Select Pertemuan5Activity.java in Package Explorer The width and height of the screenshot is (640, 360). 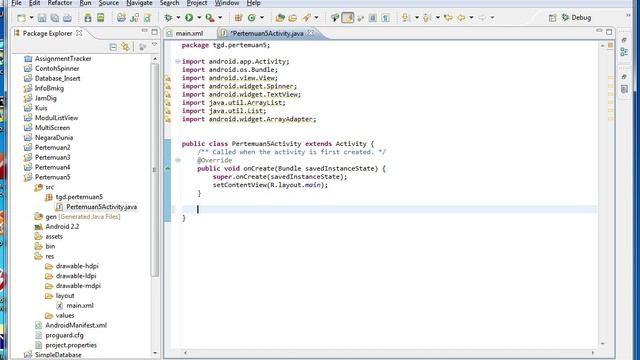[102, 207]
